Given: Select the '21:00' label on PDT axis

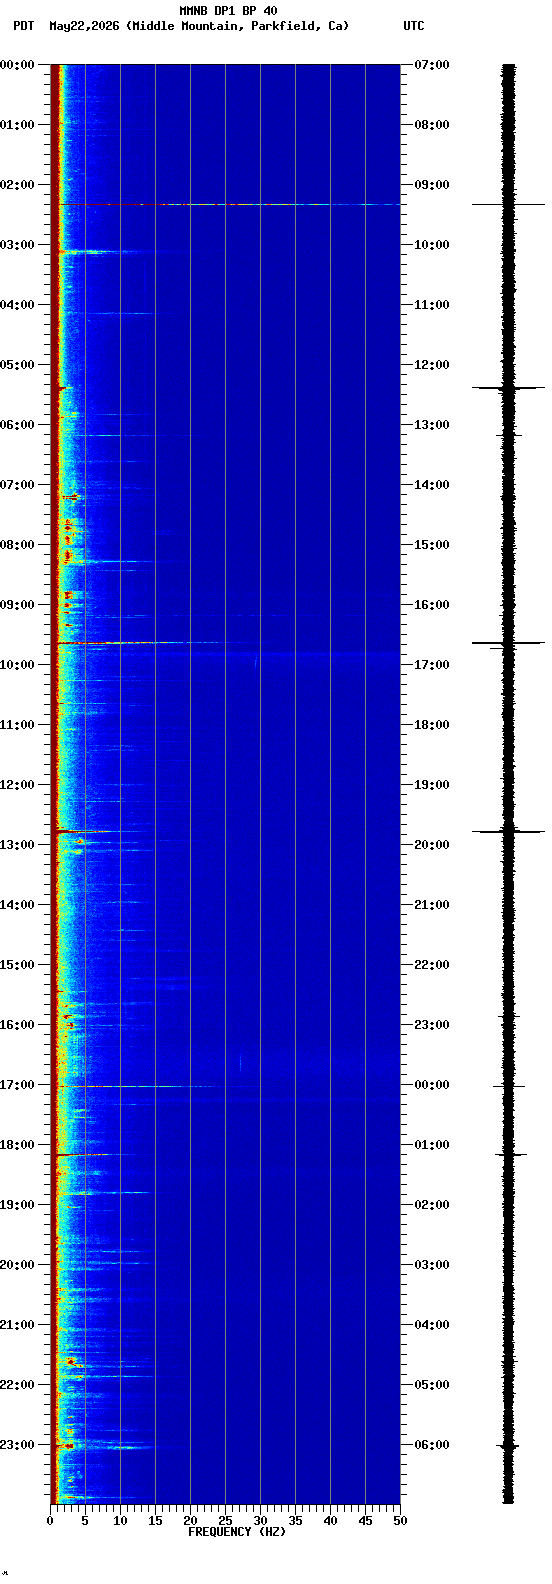Looking at the screenshot, I should [x=18, y=1325].
